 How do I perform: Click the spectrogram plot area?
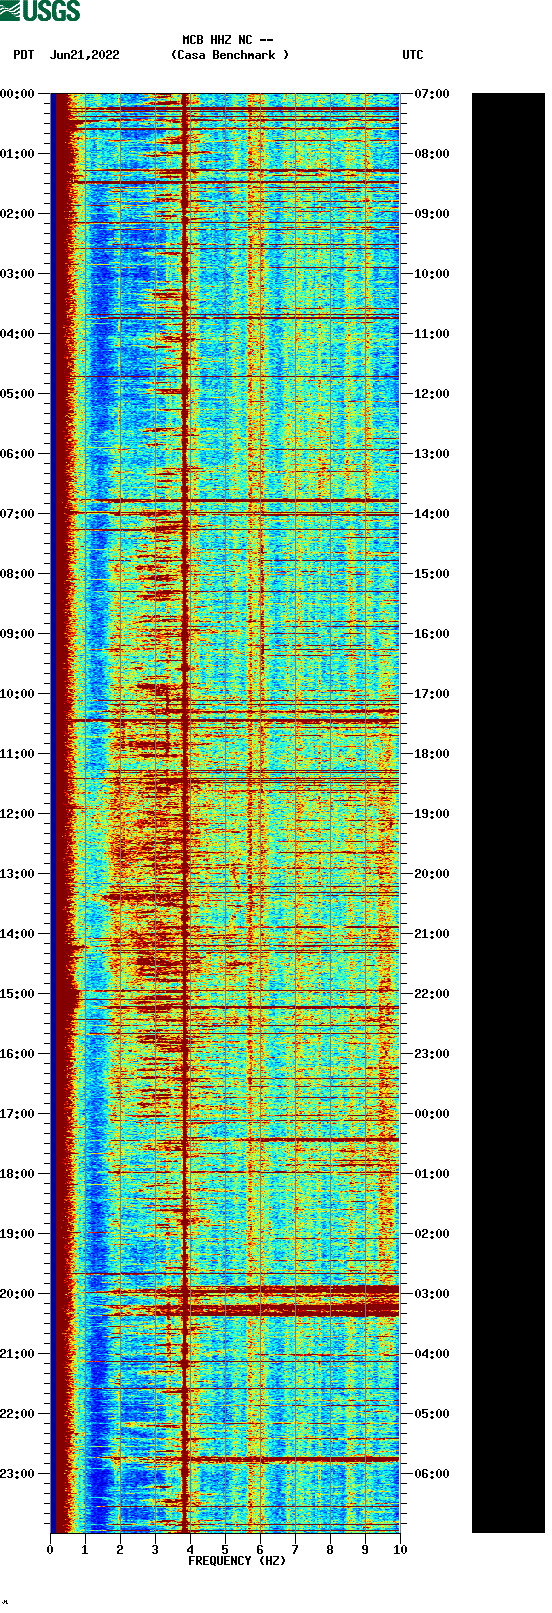pos(225,813)
